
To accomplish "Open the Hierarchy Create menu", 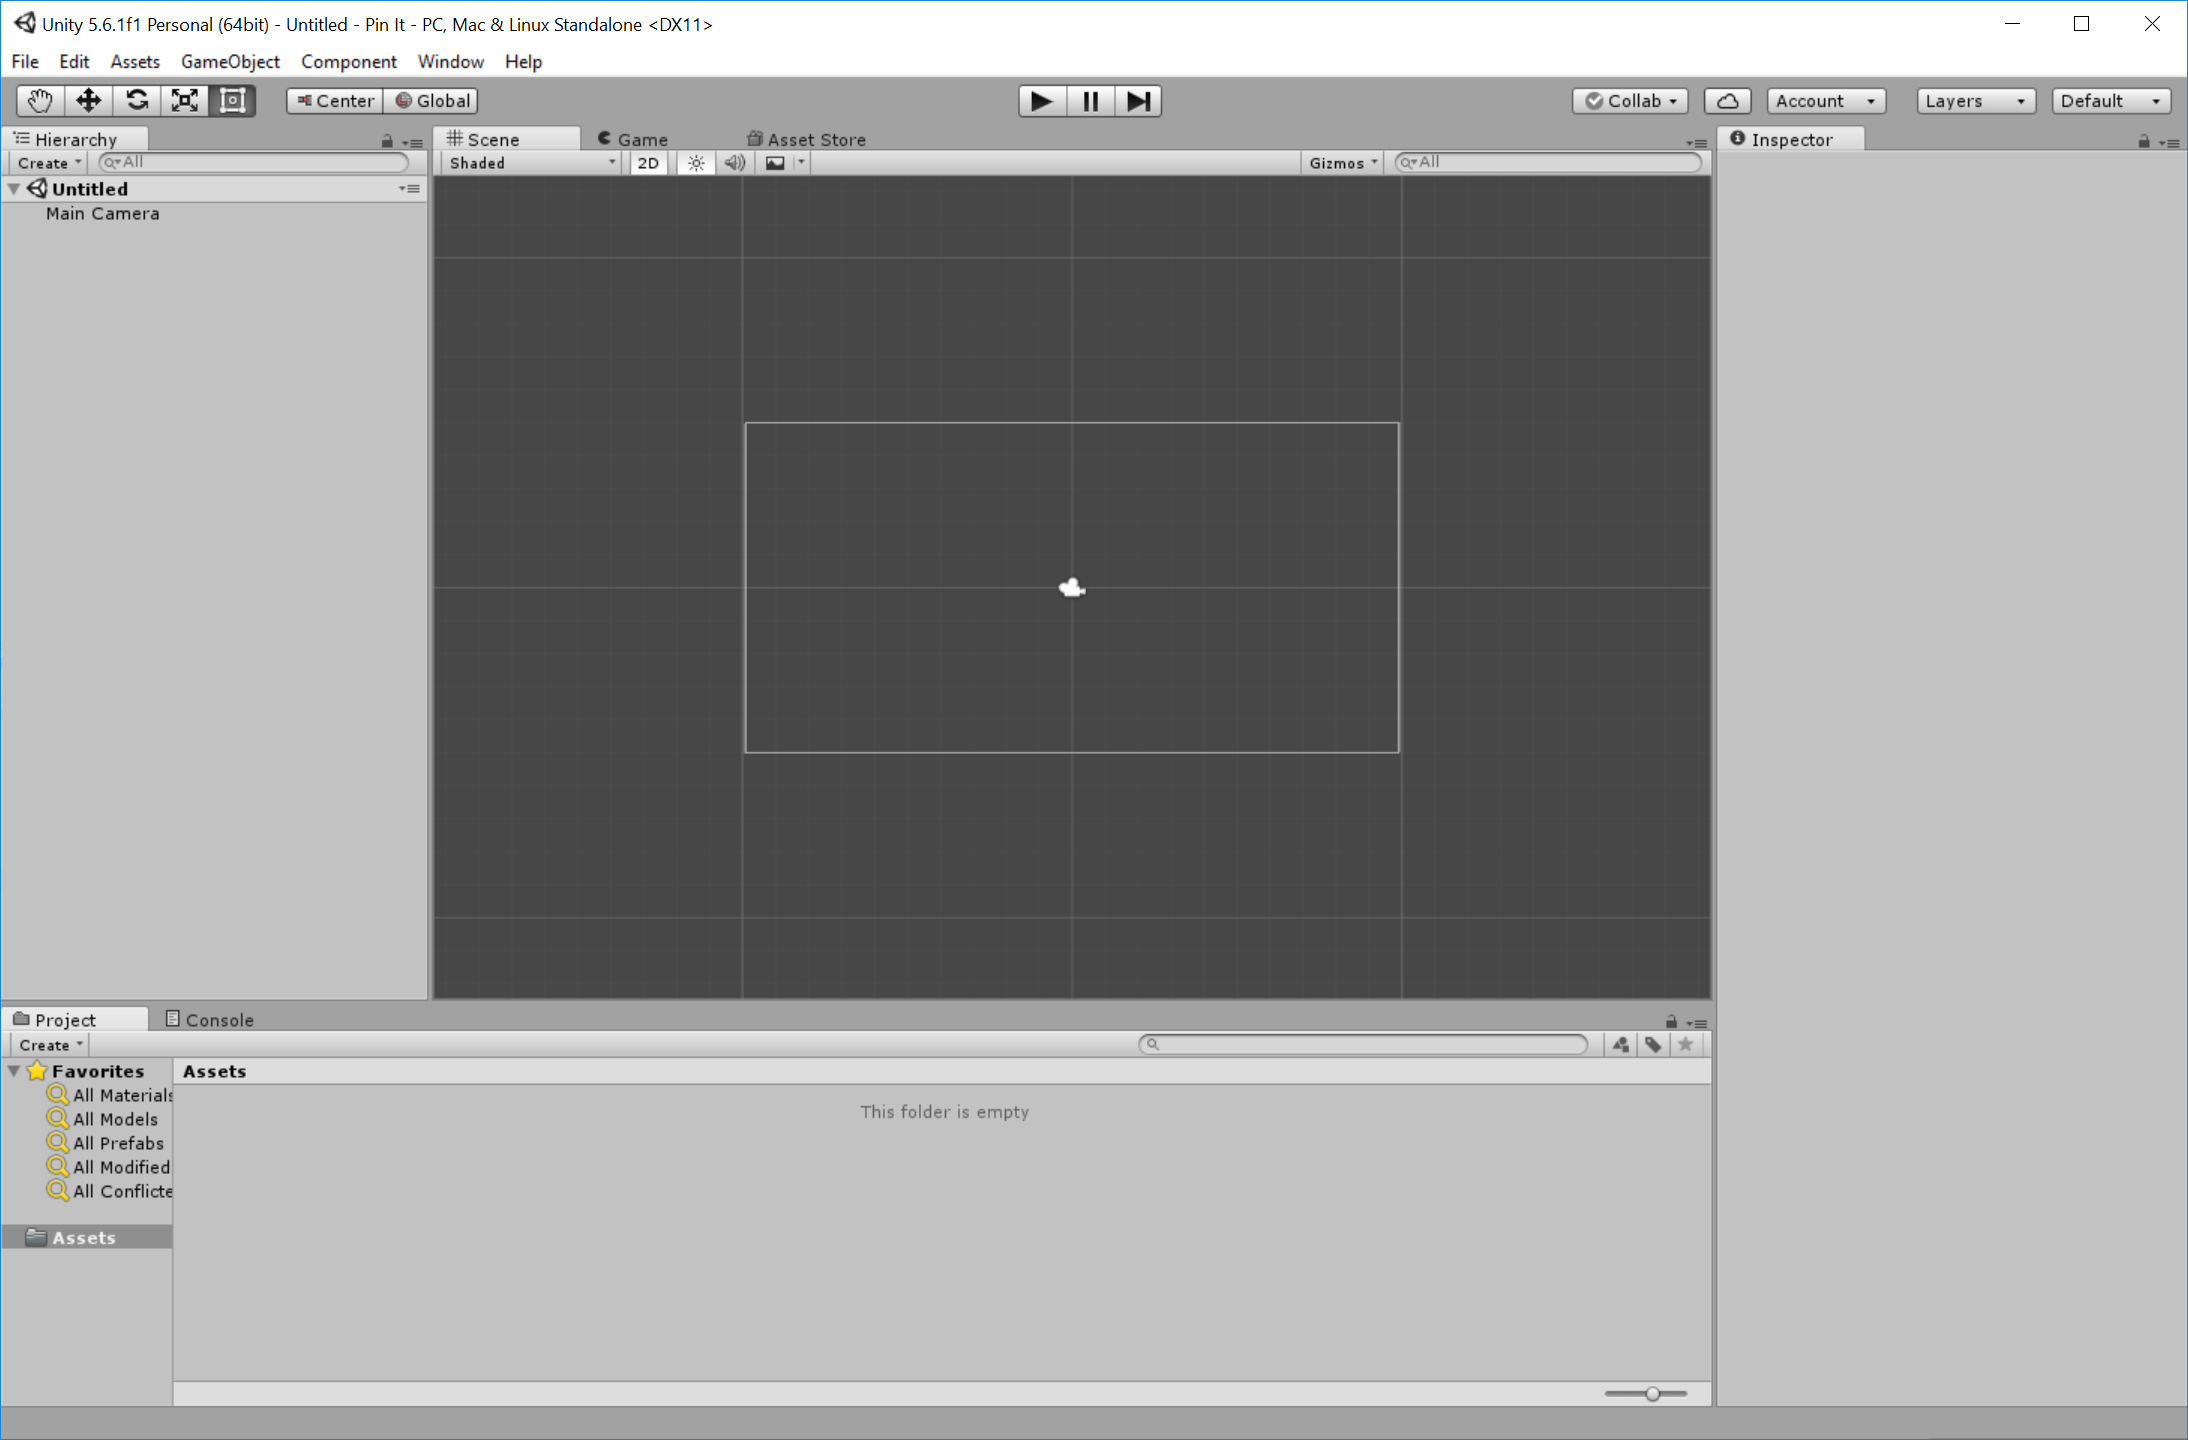I will click(x=47, y=162).
